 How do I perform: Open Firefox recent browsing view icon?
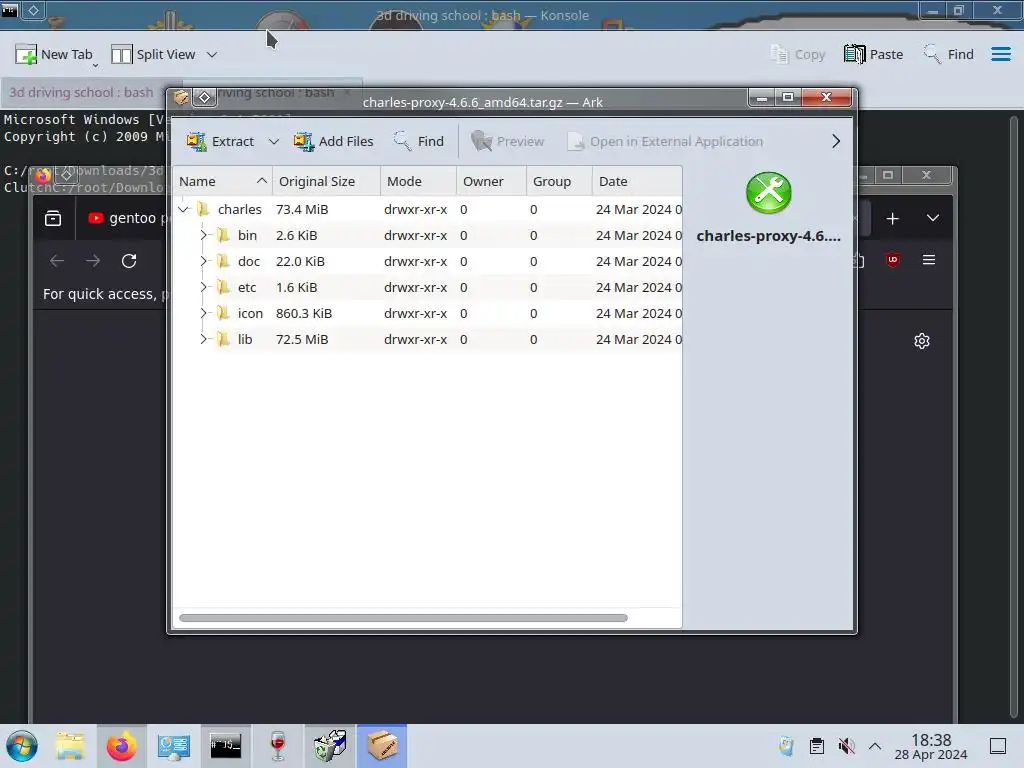pos(53,218)
